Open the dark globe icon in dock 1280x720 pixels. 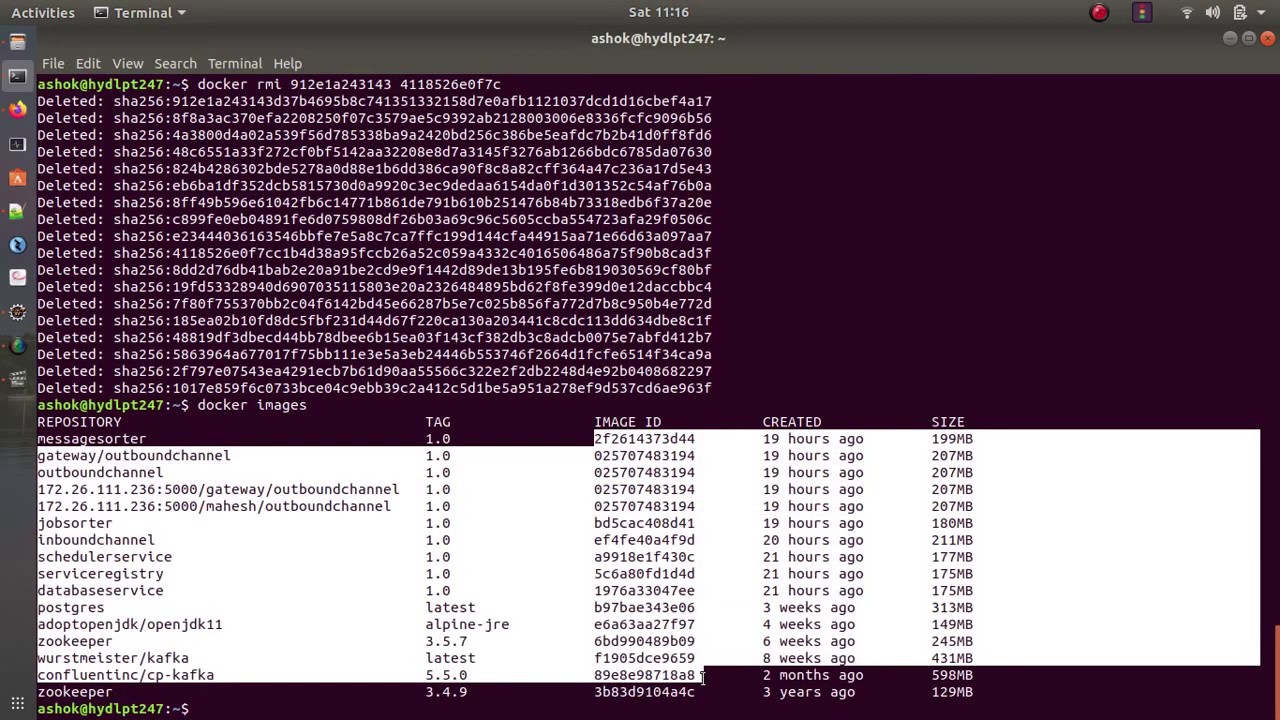click(17, 346)
